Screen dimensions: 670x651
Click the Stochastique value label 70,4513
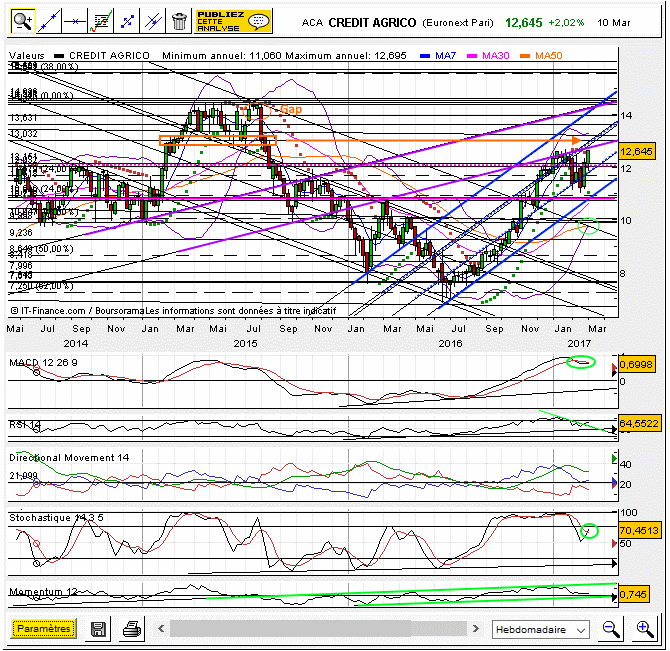click(639, 530)
